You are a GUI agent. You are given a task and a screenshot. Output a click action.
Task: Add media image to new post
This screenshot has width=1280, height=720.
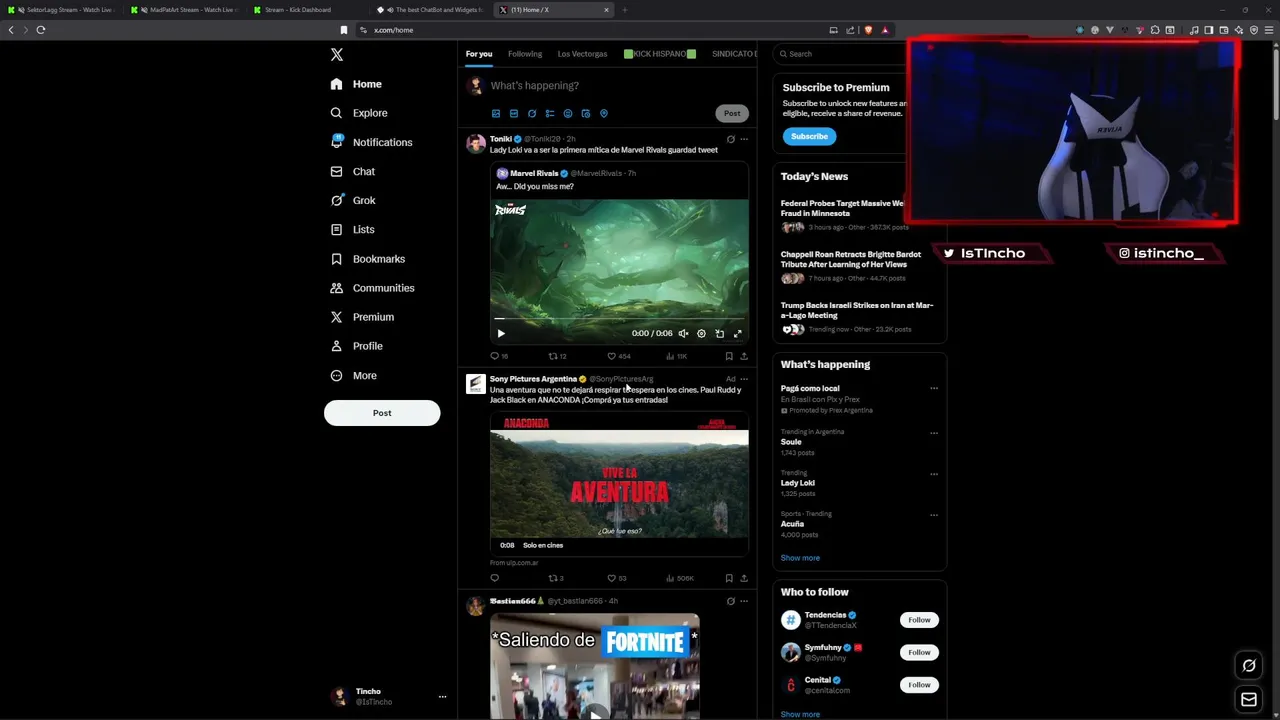pos(496,114)
